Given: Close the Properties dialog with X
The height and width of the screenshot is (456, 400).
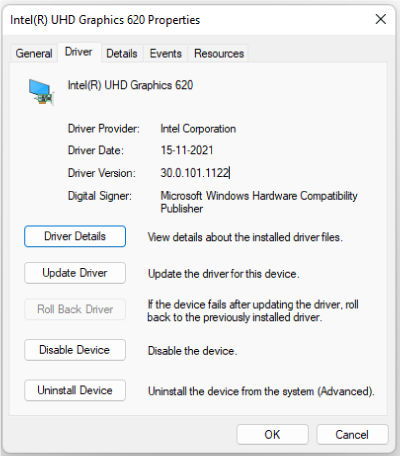Looking at the screenshot, I should coord(380,19).
